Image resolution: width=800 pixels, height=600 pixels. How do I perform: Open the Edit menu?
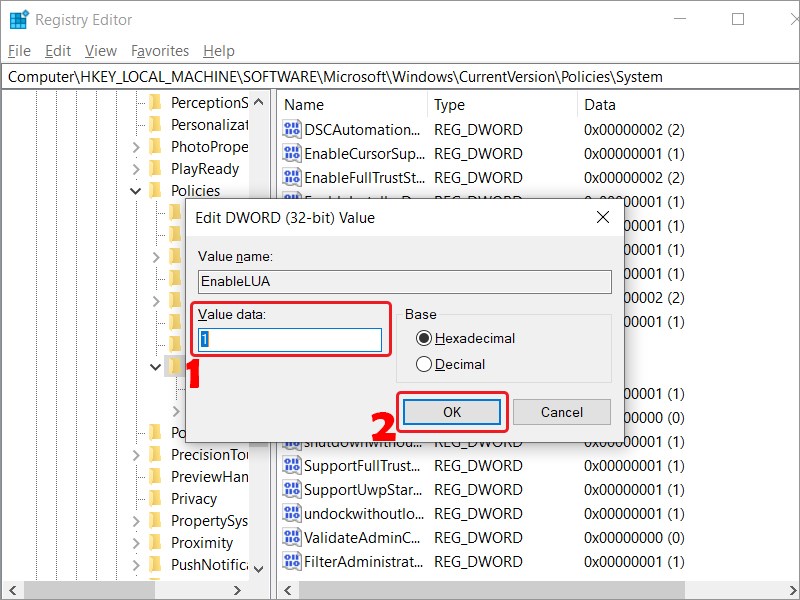tap(58, 50)
